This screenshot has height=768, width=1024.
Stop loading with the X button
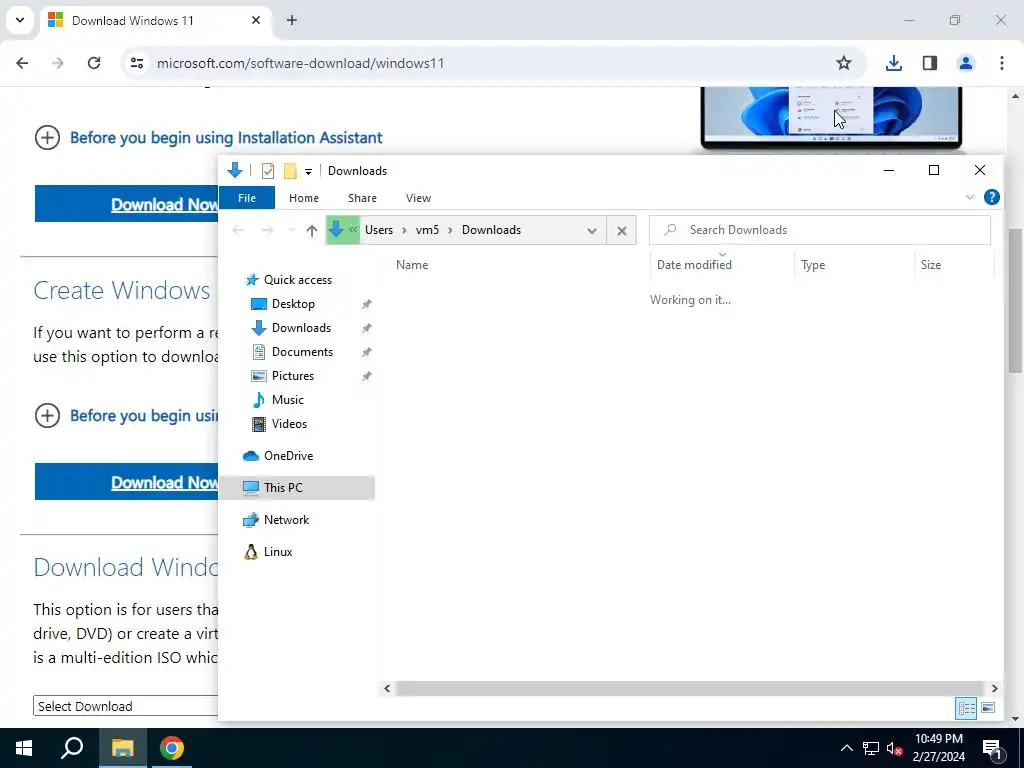click(622, 231)
